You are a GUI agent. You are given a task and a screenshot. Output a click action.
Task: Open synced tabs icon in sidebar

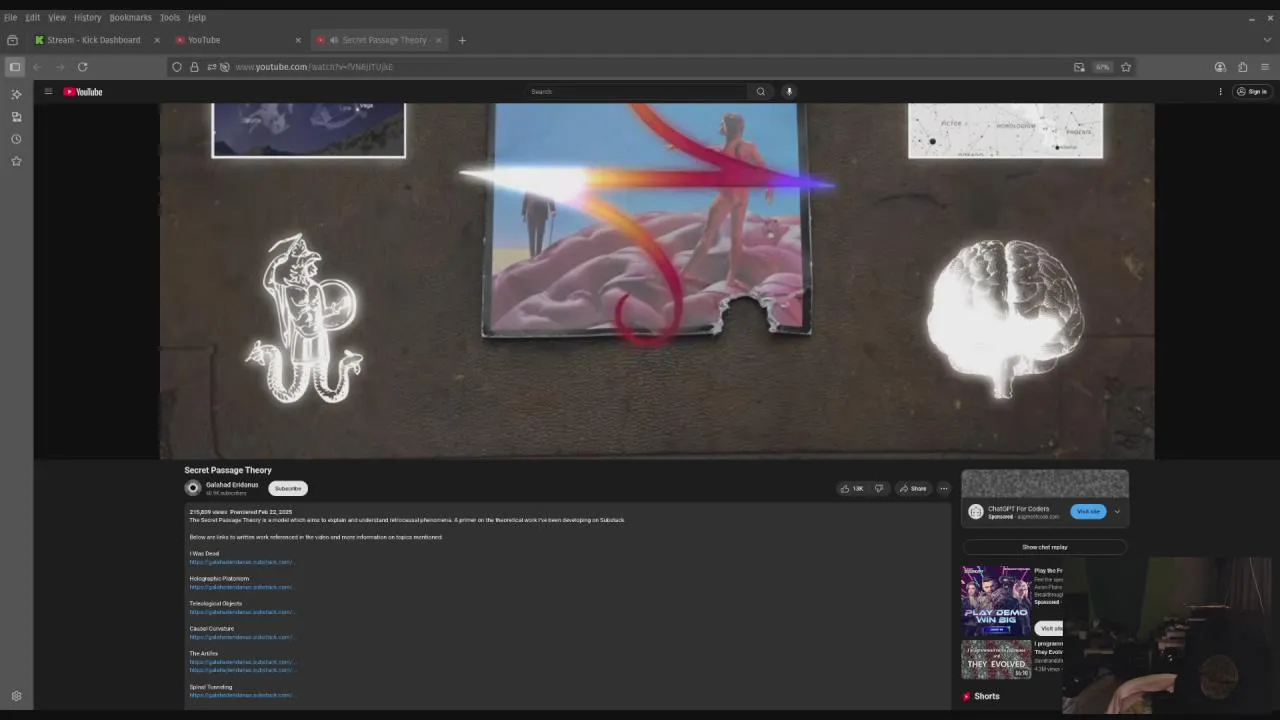(16, 117)
